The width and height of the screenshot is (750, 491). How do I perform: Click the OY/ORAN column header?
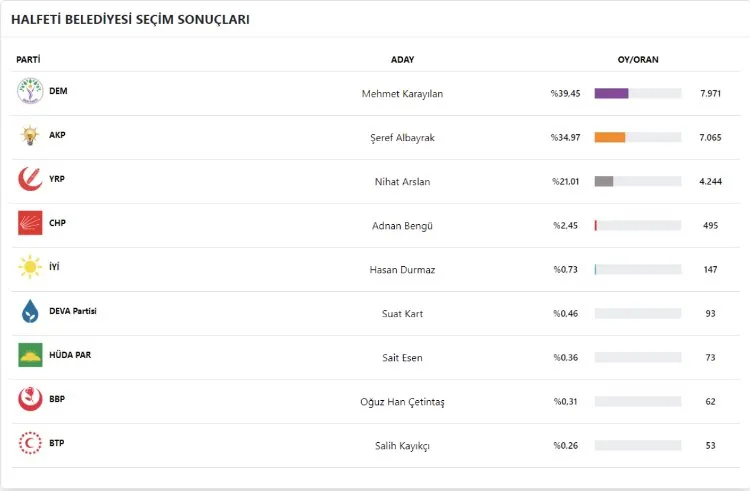tap(638, 60)
